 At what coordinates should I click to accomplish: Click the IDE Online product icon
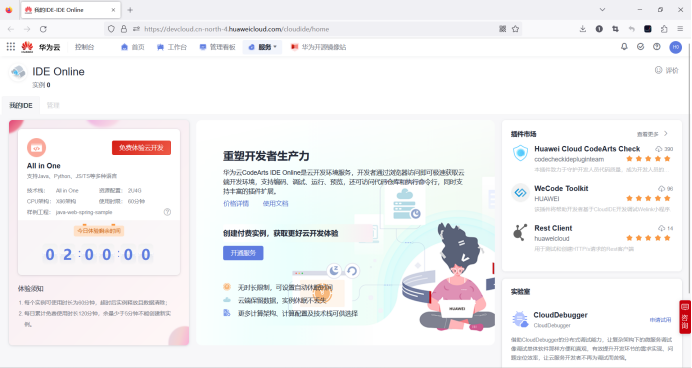[x=18, y=72]
